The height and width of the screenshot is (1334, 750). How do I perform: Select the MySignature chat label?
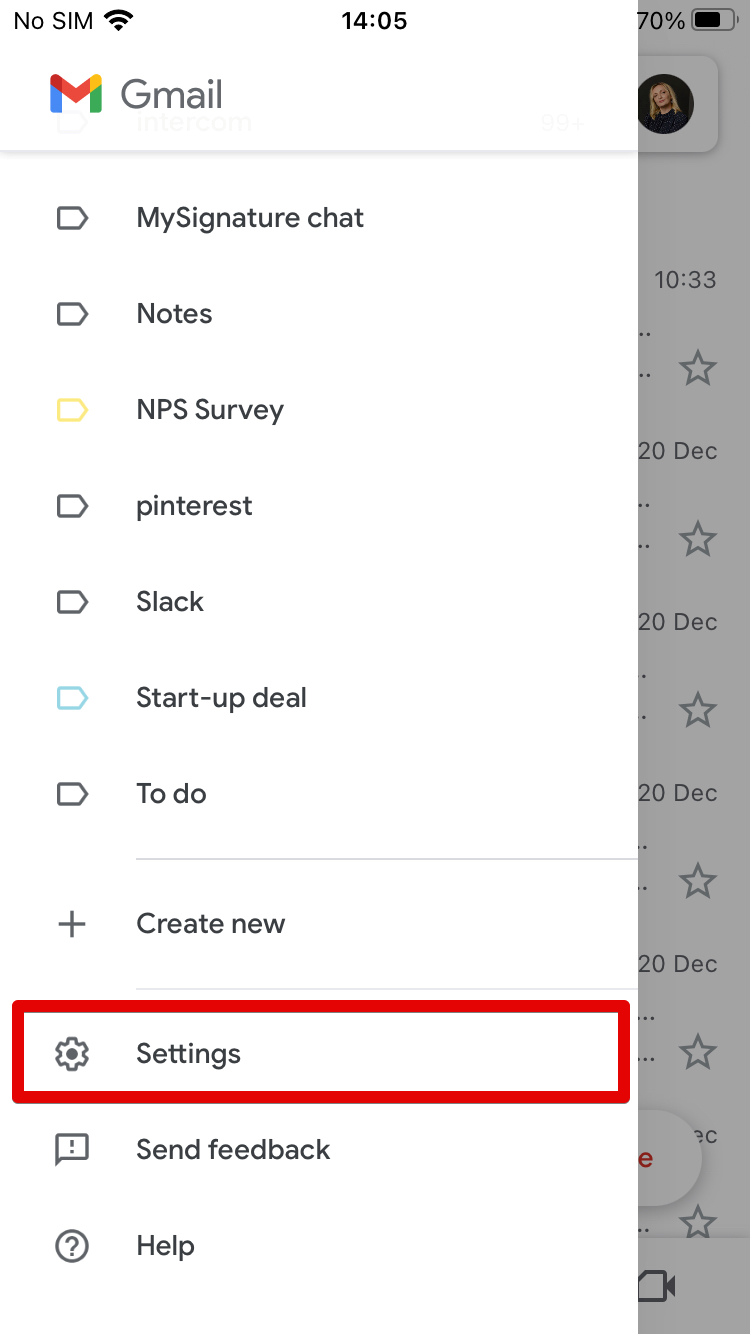[320, 218]
